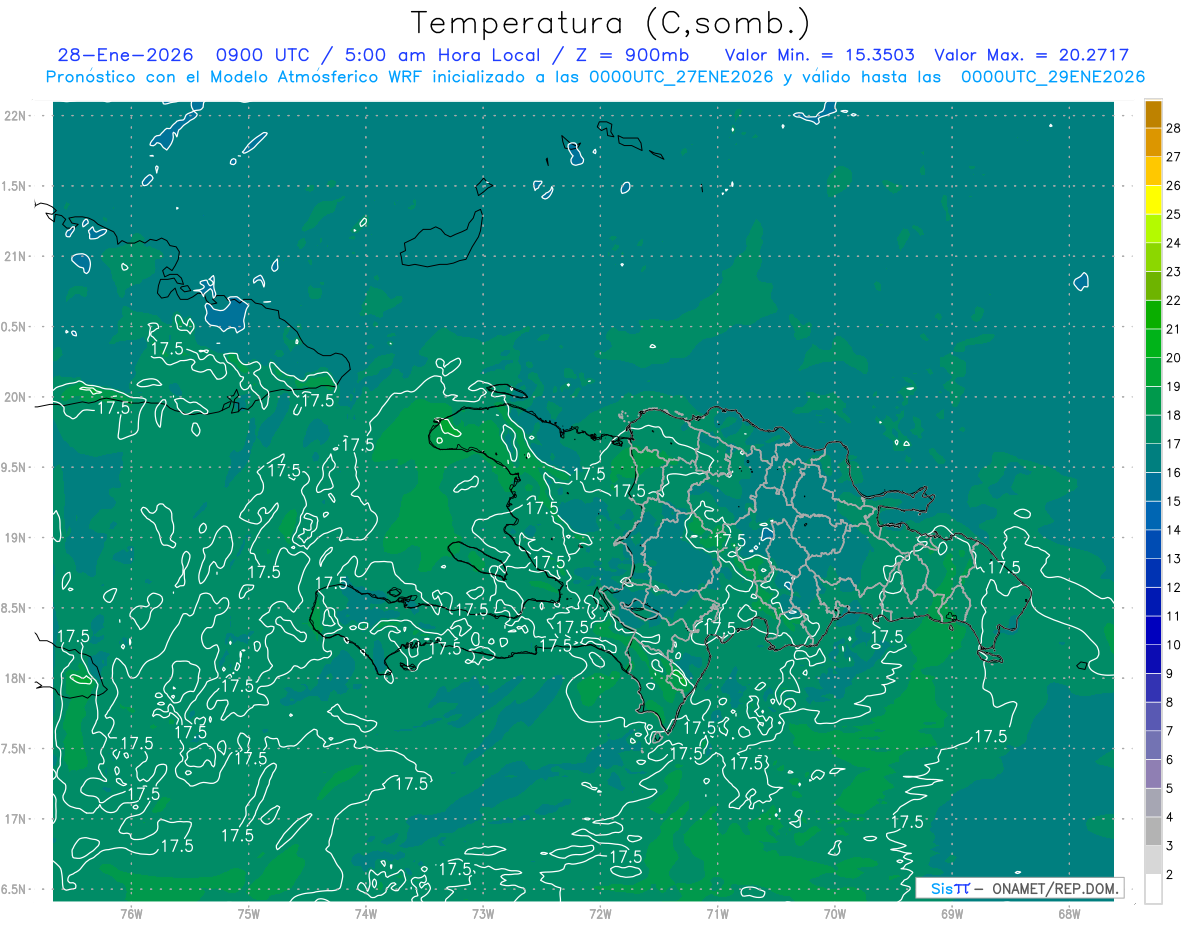Click the 'Sis' logo text in credit box
Viewport: 1200px width, 927px height.
[x=941, y=888]
